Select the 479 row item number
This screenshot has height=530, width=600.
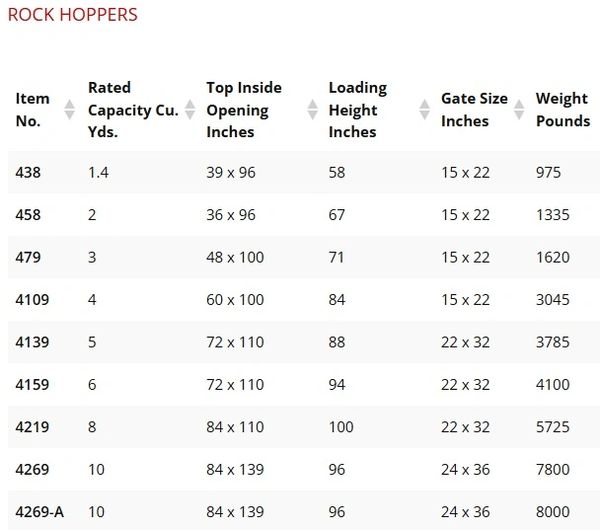pos(29,257)
